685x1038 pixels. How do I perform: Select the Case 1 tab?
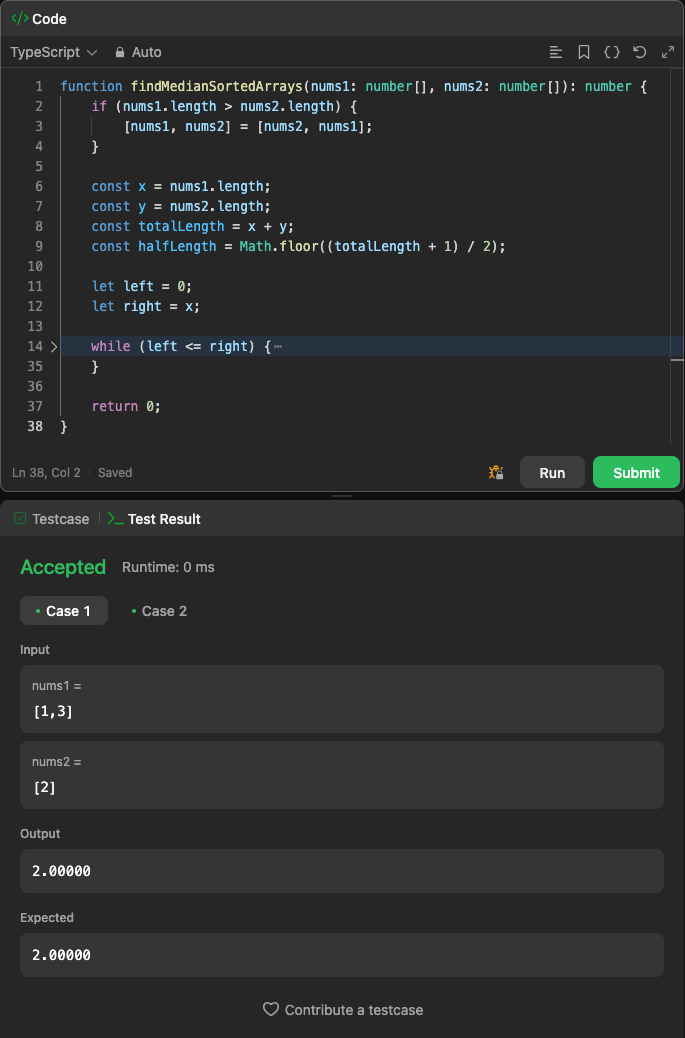(64, 611)
